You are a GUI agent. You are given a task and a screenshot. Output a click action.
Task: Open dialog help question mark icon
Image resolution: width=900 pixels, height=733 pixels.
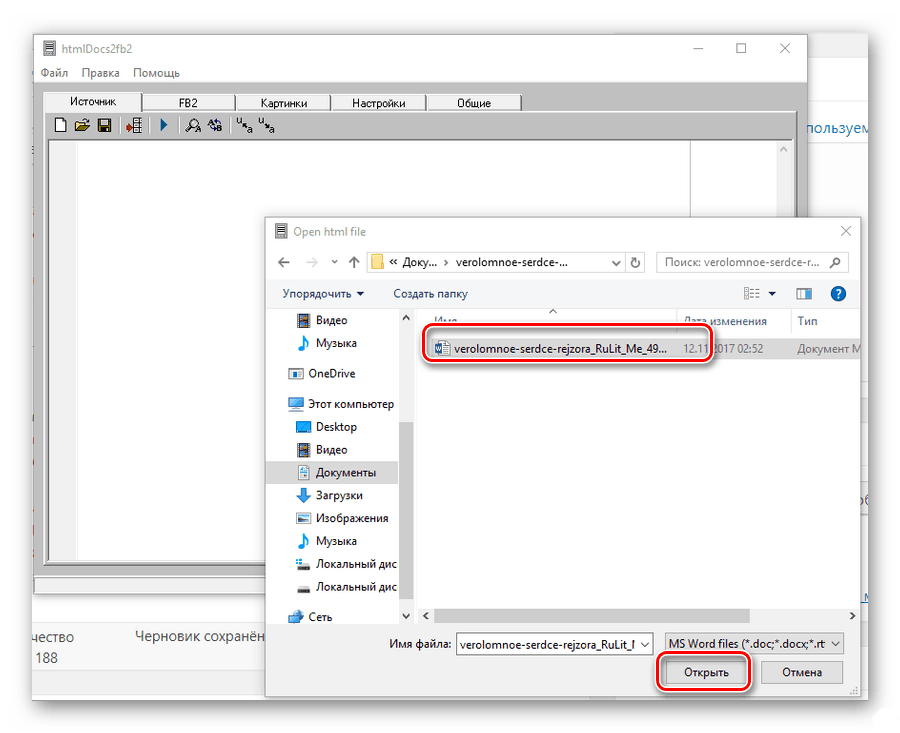click(838, 294)
